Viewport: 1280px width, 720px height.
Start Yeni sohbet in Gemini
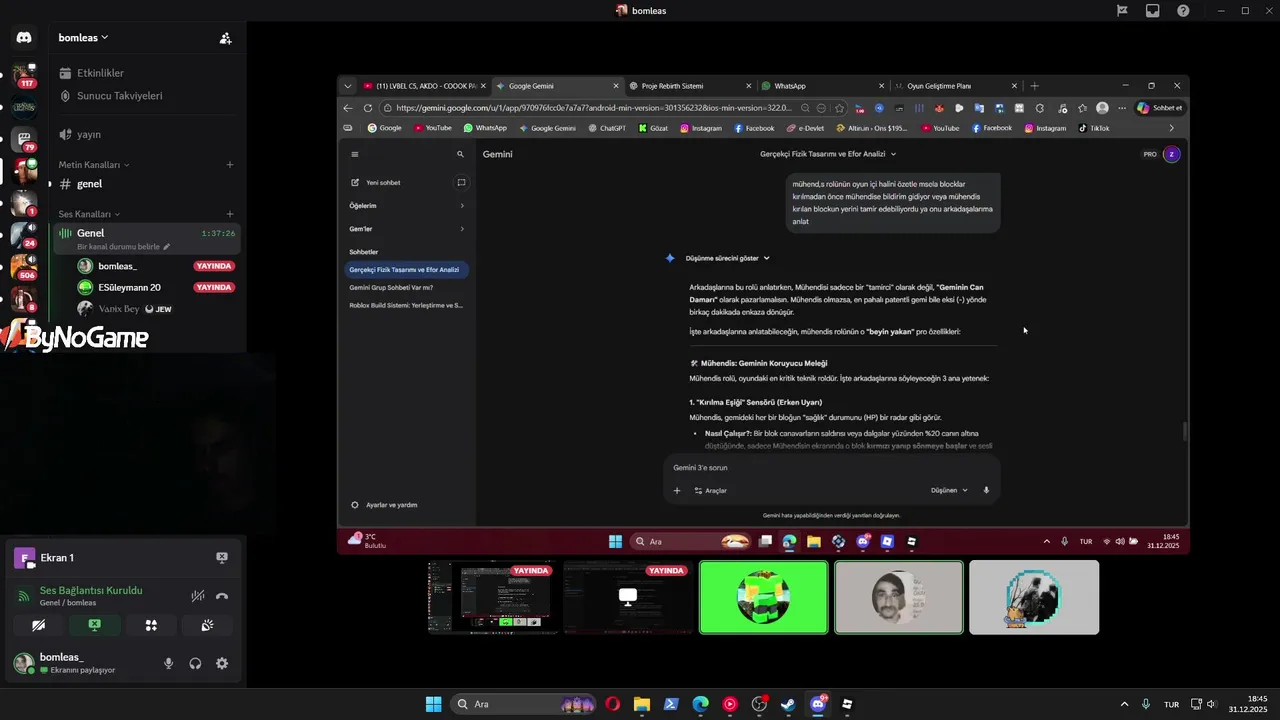point(376,183)
